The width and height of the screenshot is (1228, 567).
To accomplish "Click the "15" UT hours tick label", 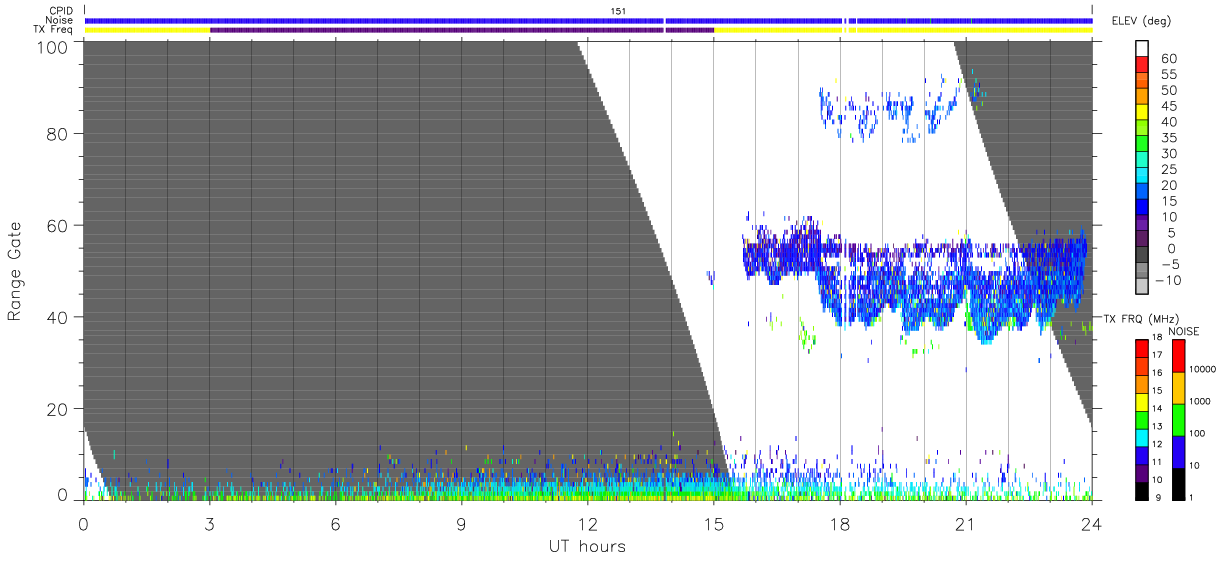I will point(714,523).
